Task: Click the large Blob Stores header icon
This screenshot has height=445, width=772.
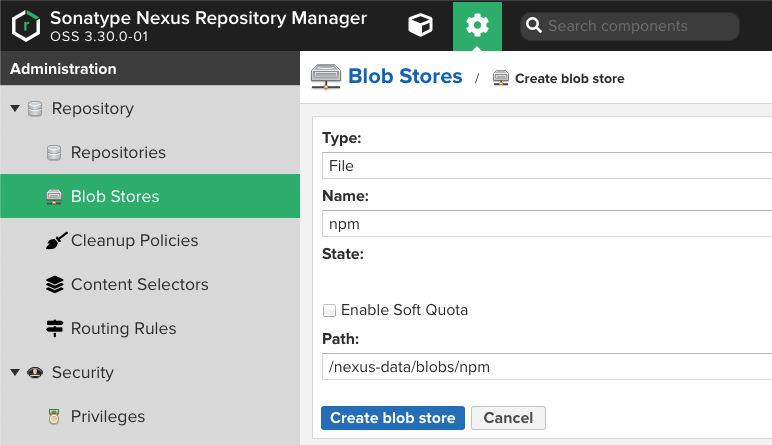Action: coord(325,77)
